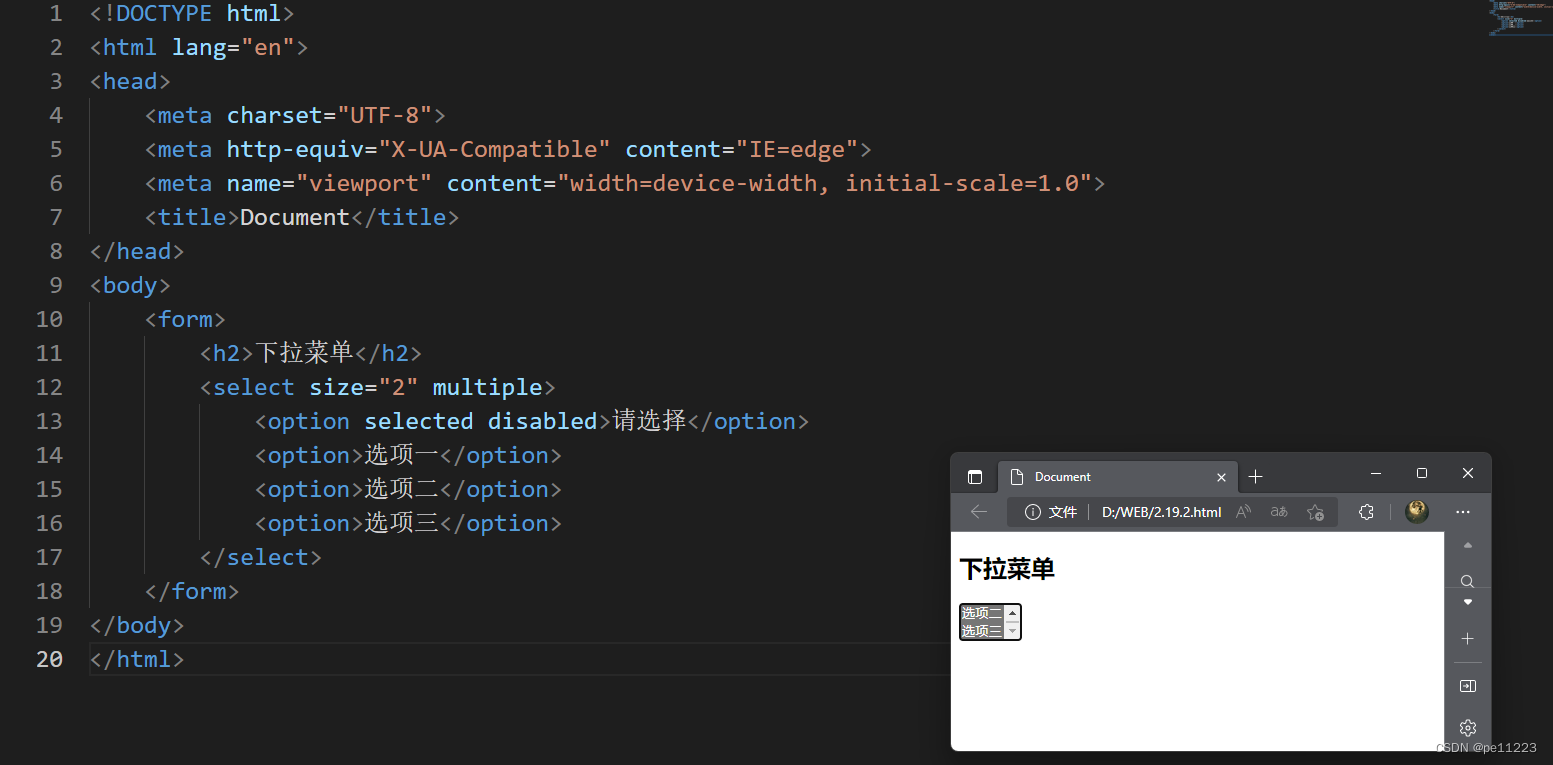This screenshot has height=765, width=1553.
Task: Open the translate icon in address bar
Action: pyautogui.click(x=1279, y=512)
